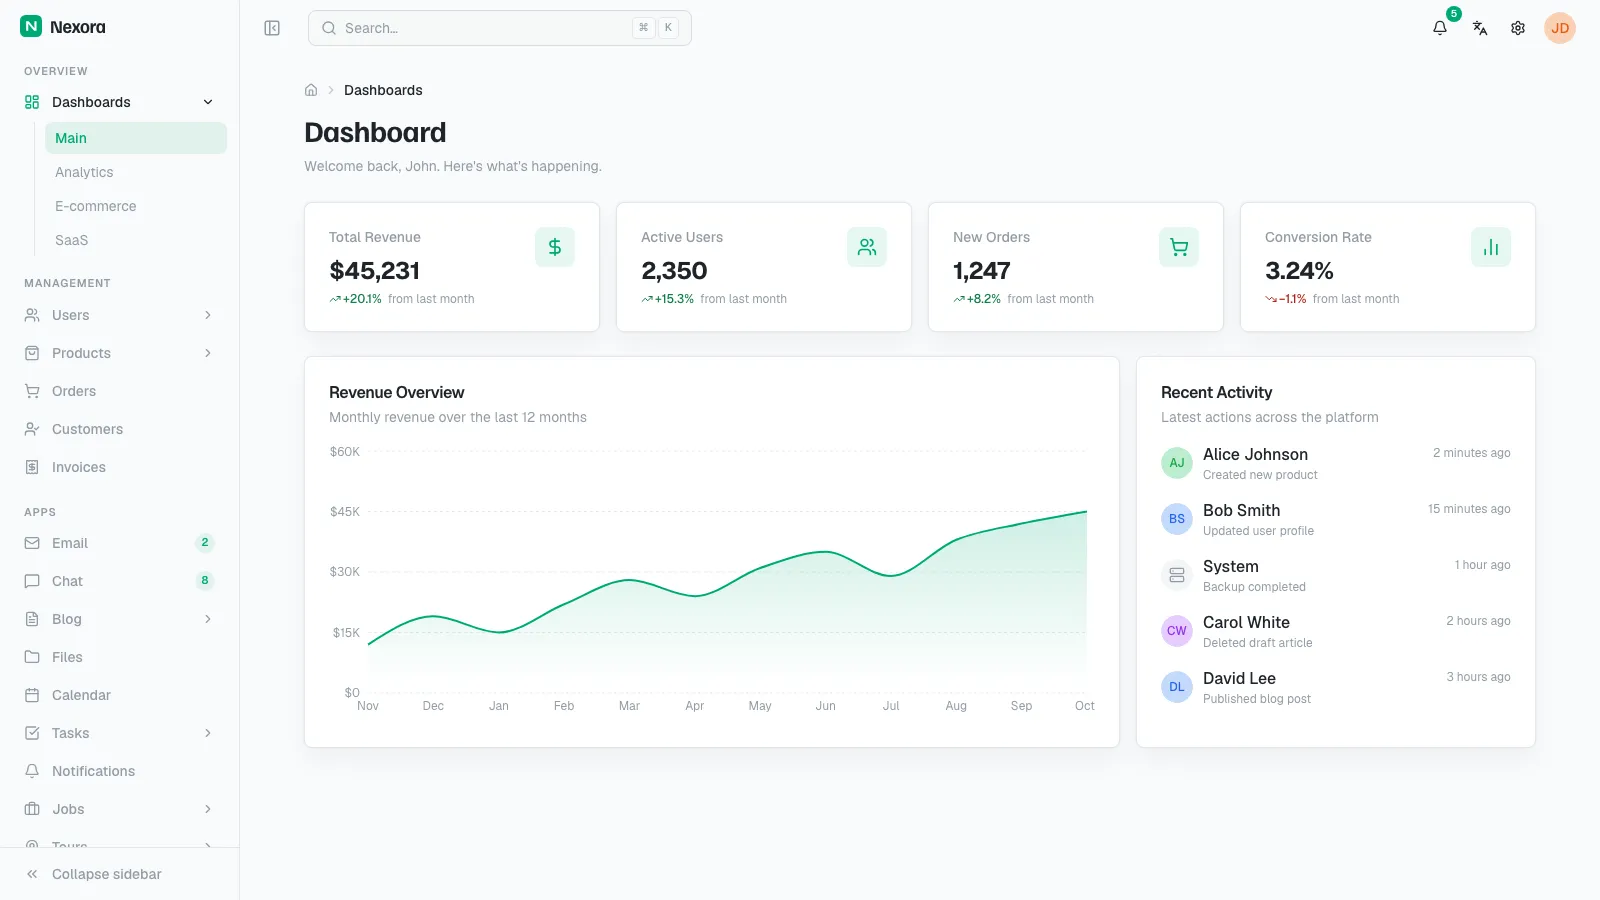
Task: Click the Search input field
Action: [x=500, y=28]
